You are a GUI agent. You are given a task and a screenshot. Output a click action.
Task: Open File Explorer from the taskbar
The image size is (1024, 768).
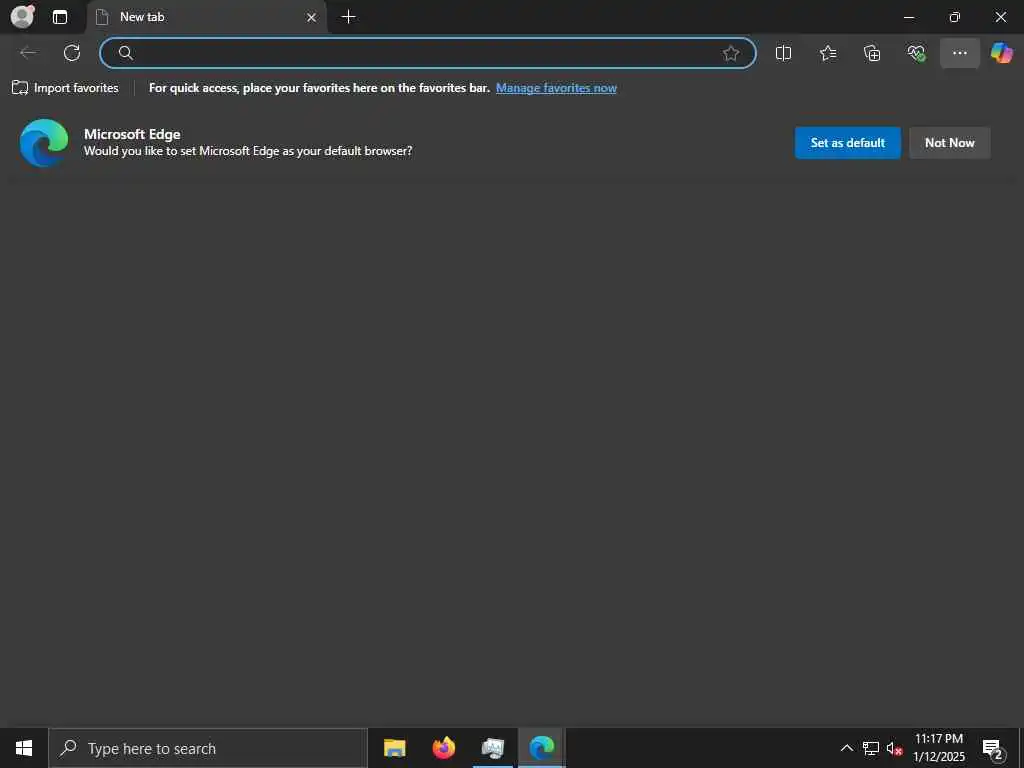coord(394,748)
